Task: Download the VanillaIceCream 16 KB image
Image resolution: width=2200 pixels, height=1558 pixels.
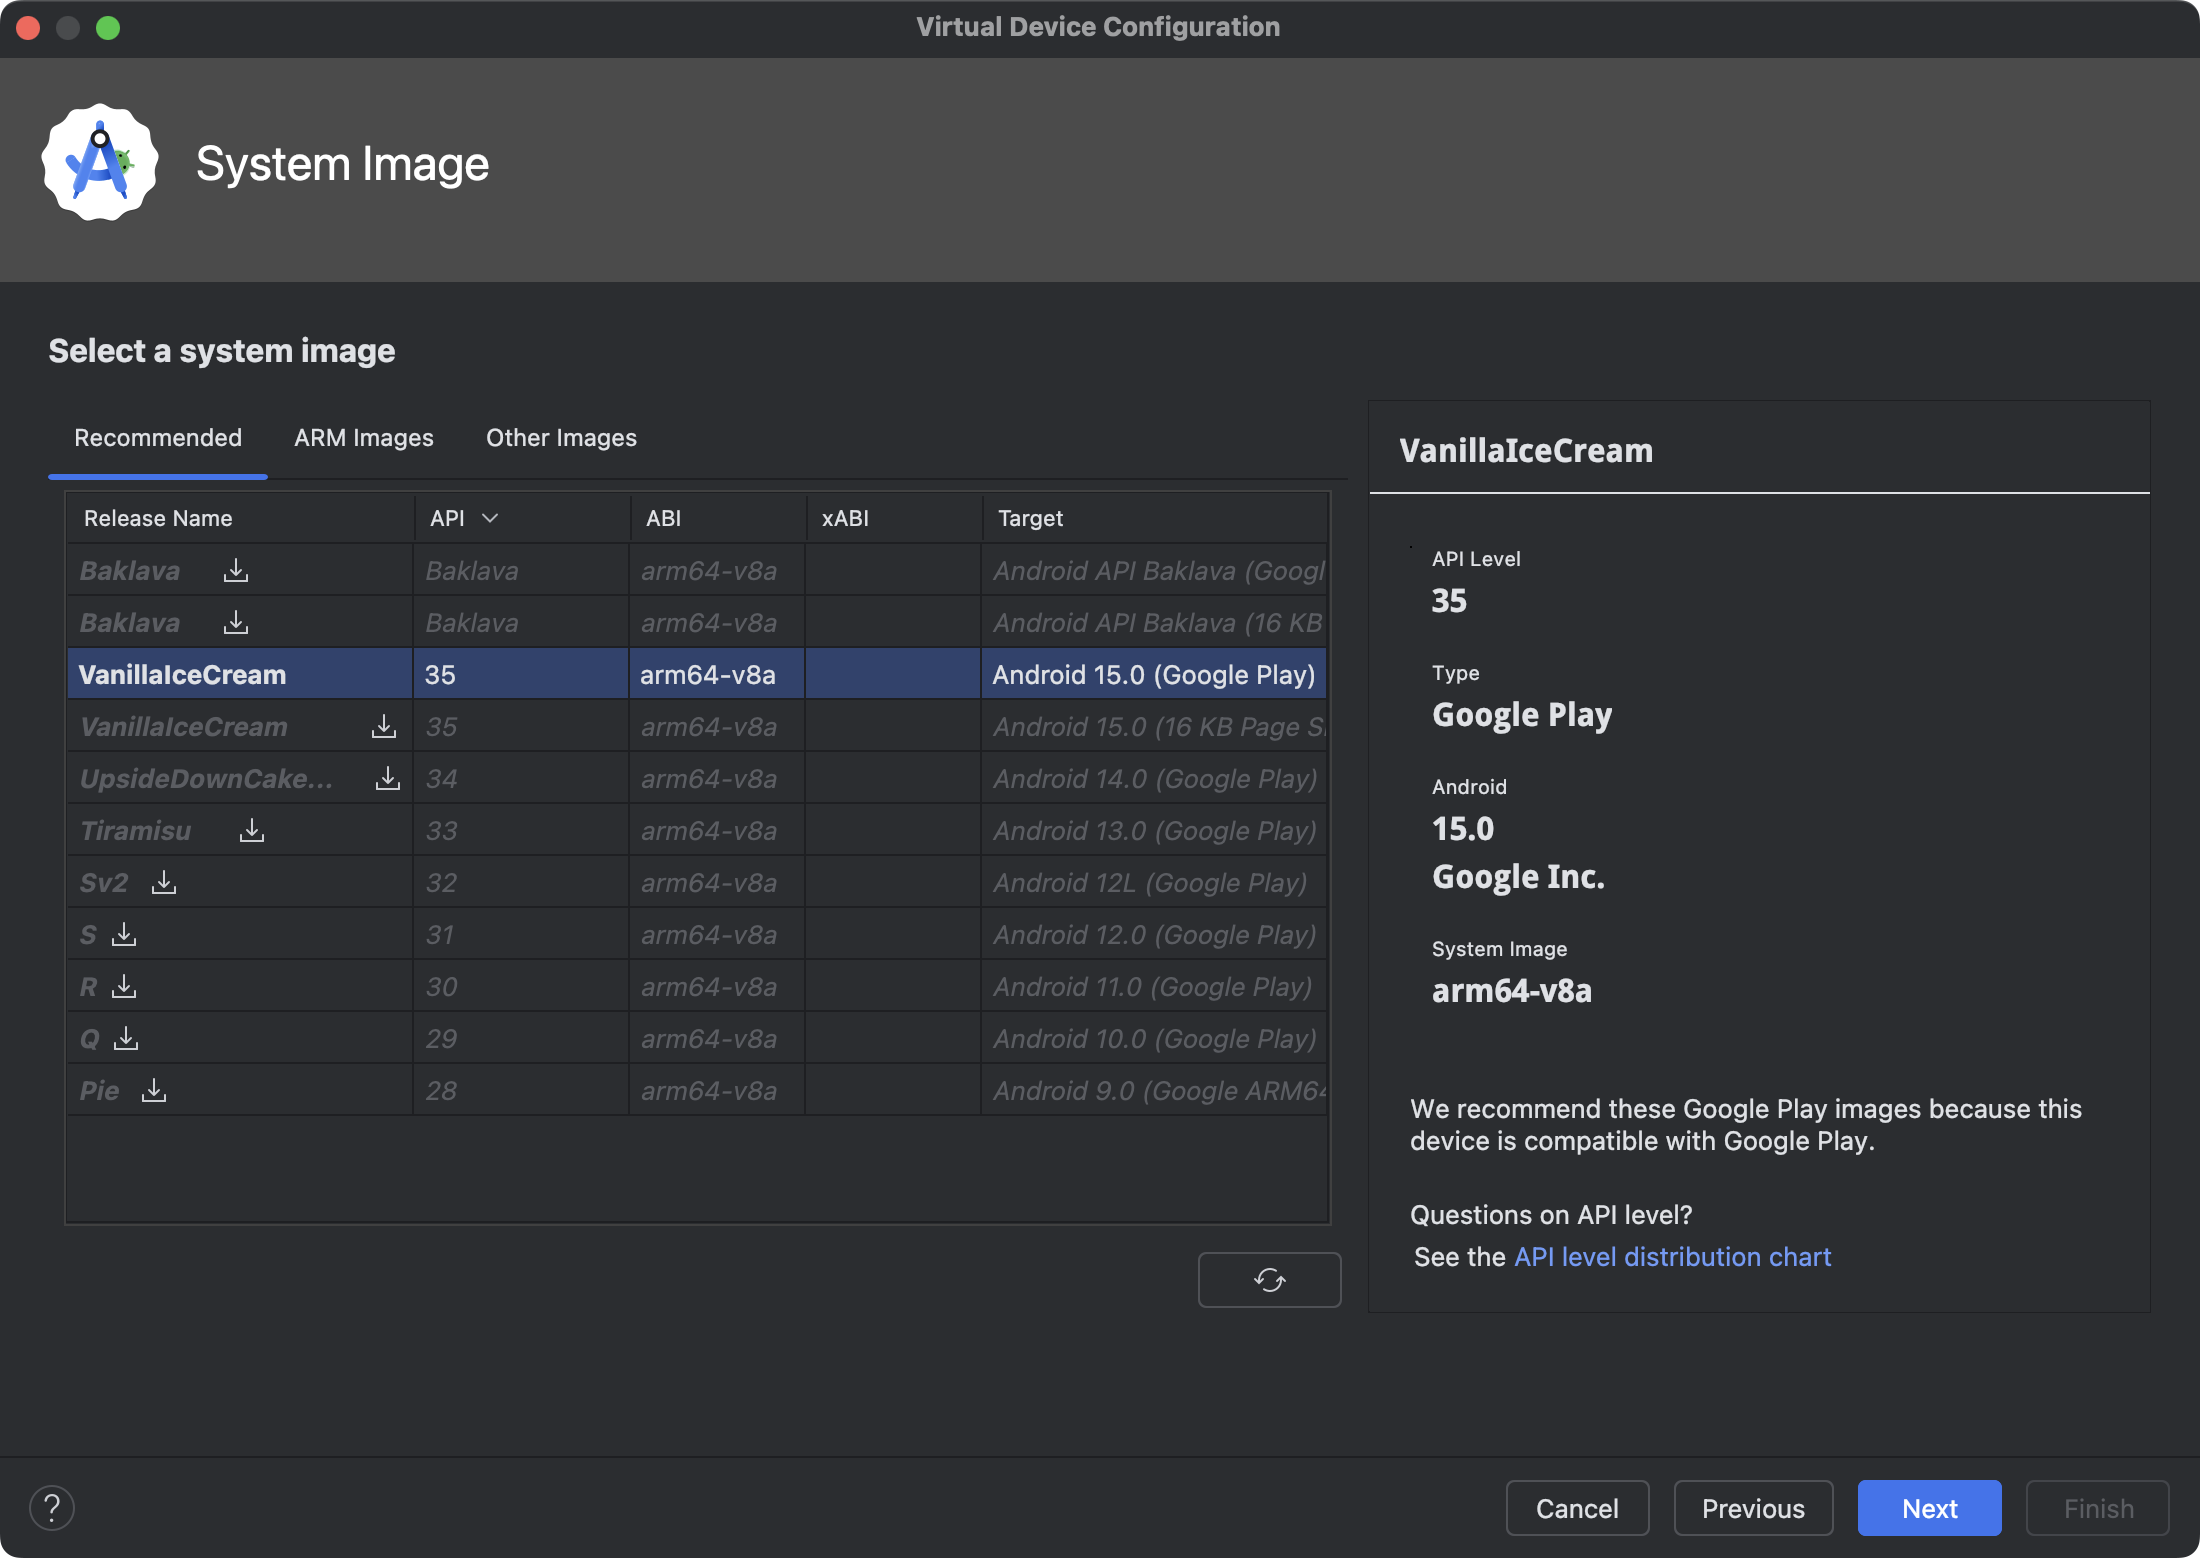Action: click(383, 726)
